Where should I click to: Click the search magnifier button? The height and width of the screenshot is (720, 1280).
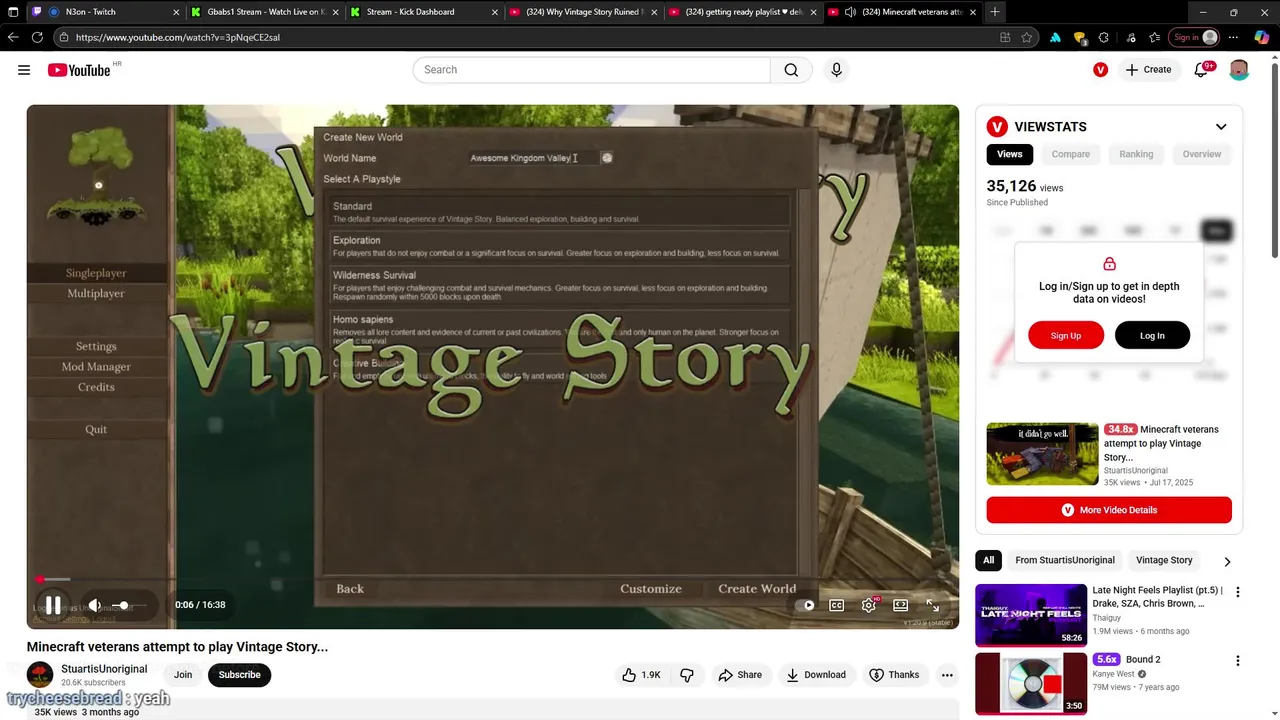[x=791, y=70]
